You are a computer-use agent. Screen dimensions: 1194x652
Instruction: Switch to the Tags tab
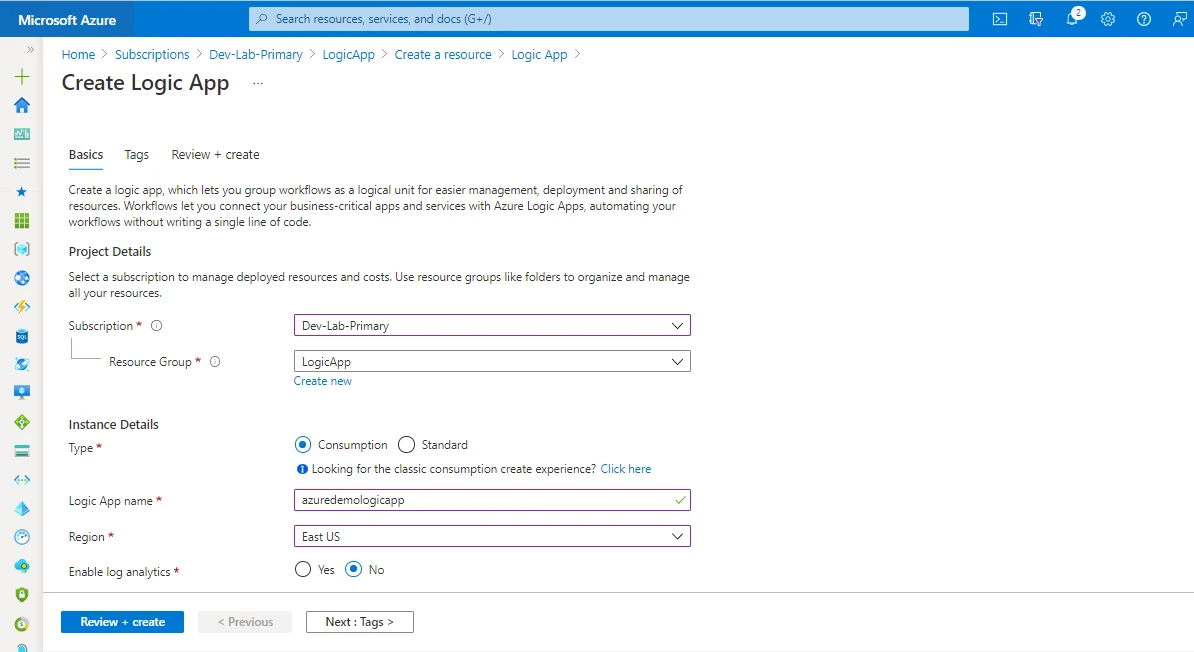136,155
